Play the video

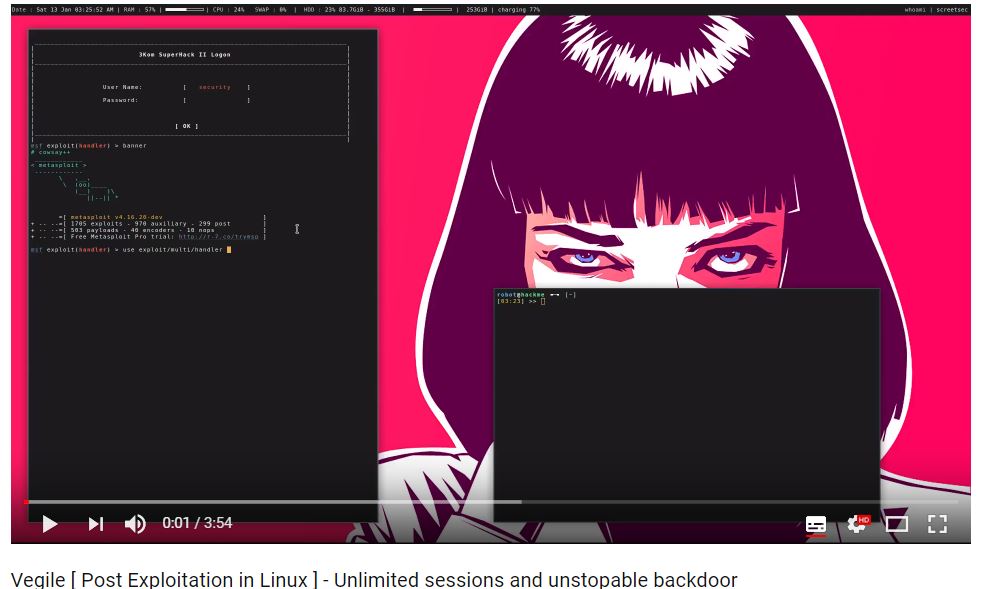50,523
